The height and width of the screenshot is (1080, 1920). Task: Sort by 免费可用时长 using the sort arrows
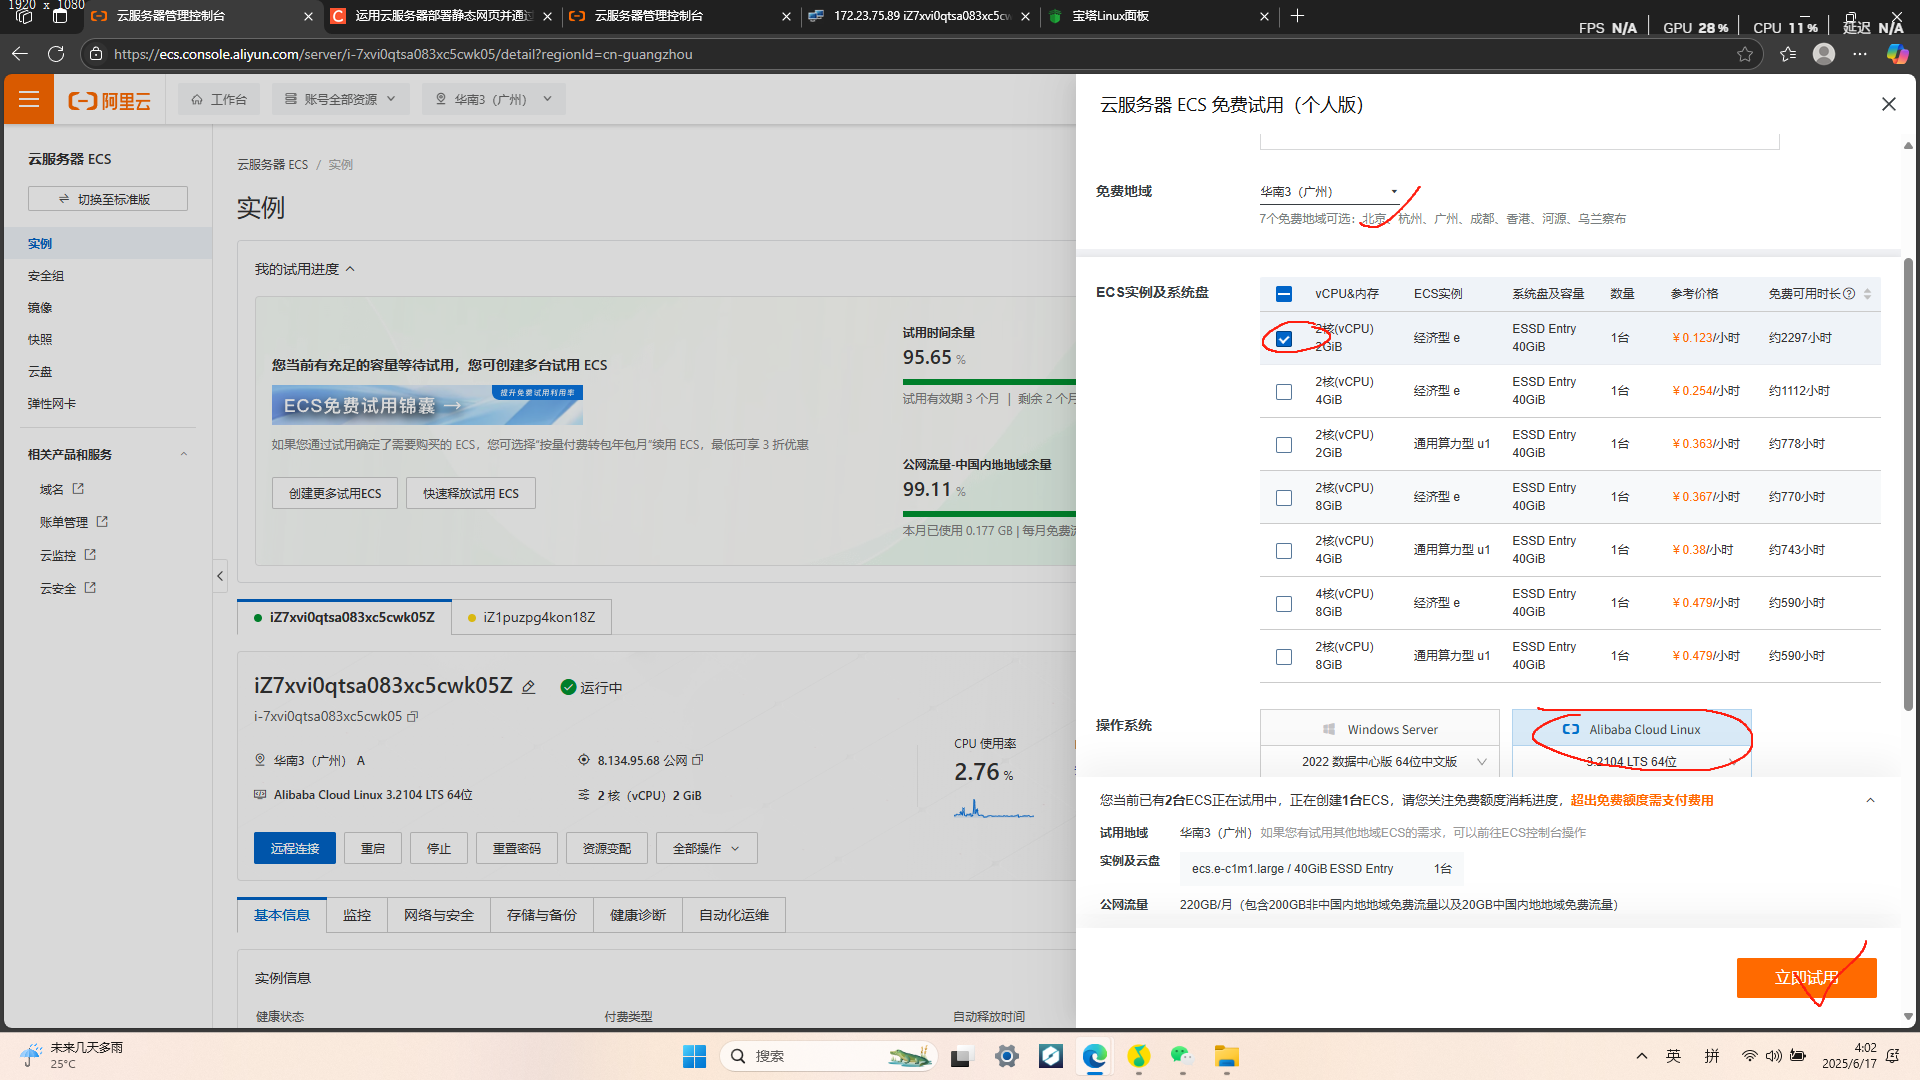(x=1867, y=294)
